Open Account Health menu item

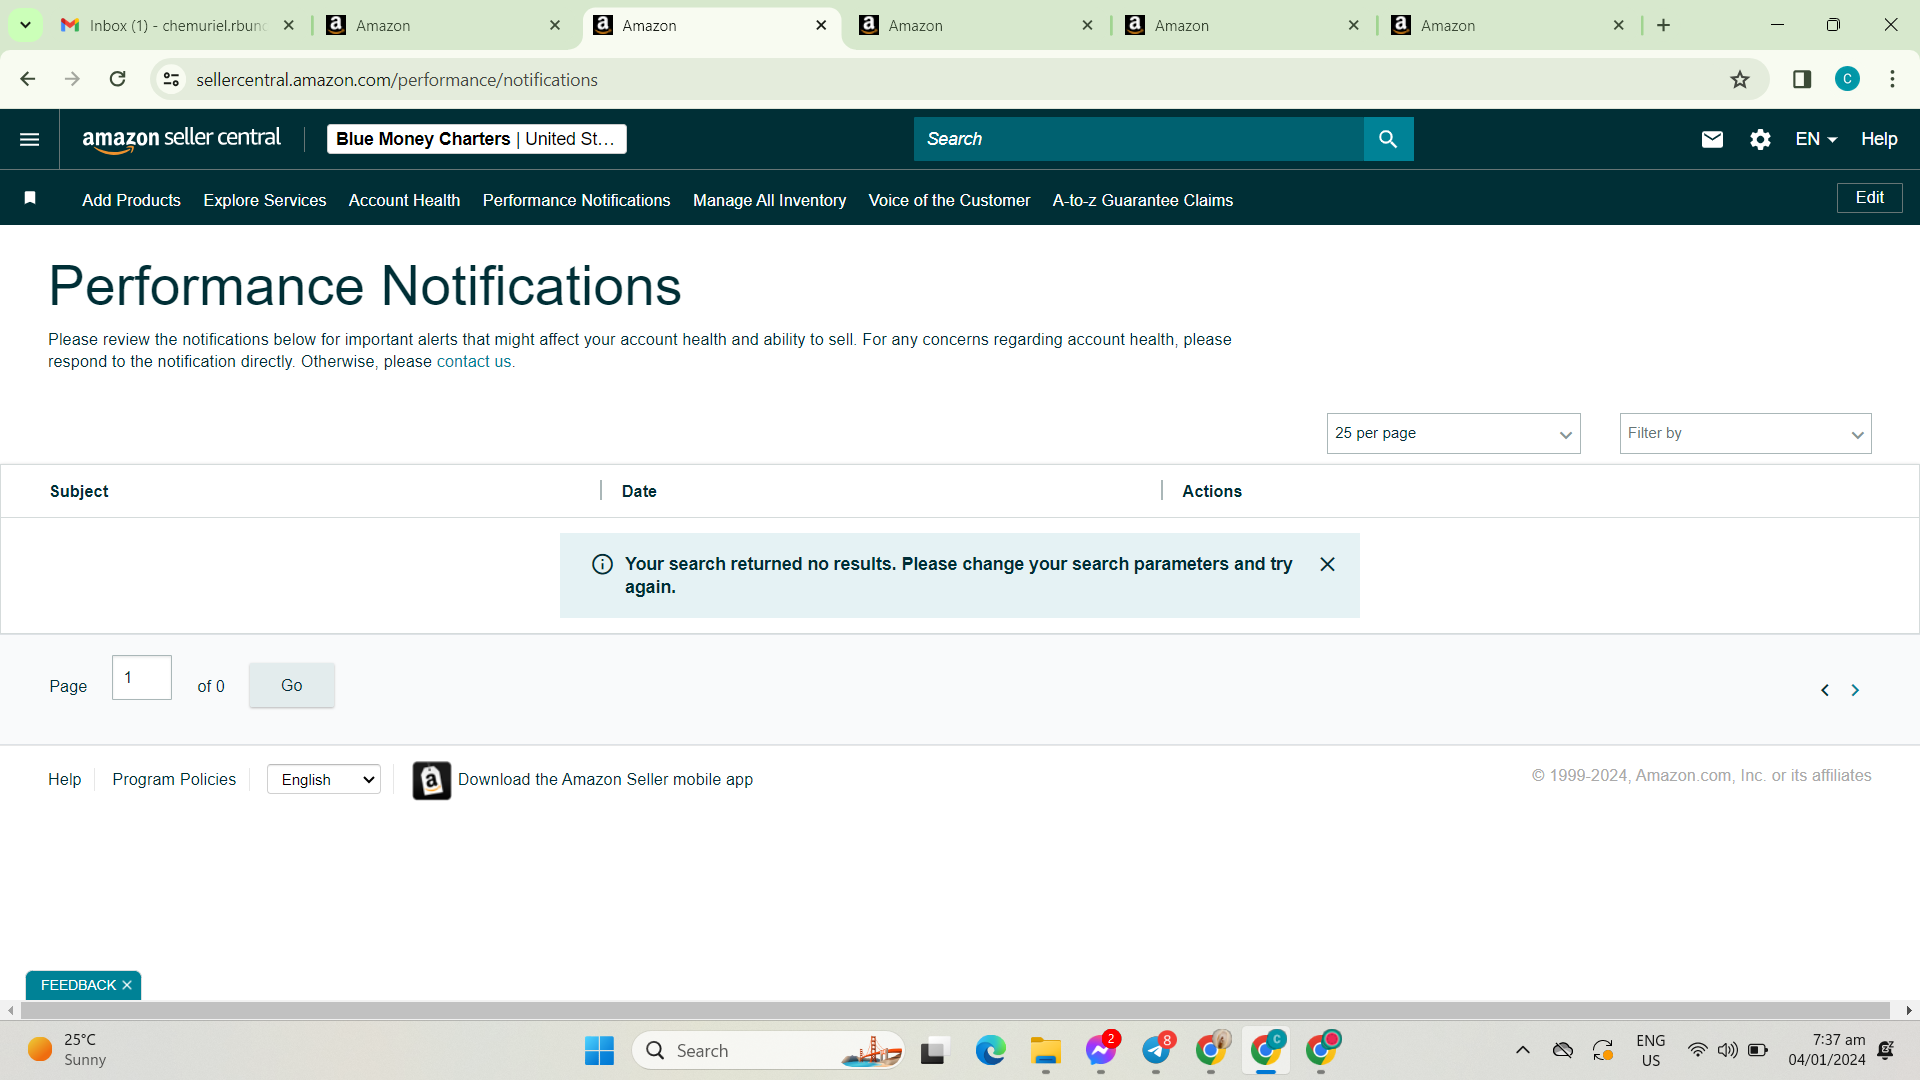pos(404,200)
